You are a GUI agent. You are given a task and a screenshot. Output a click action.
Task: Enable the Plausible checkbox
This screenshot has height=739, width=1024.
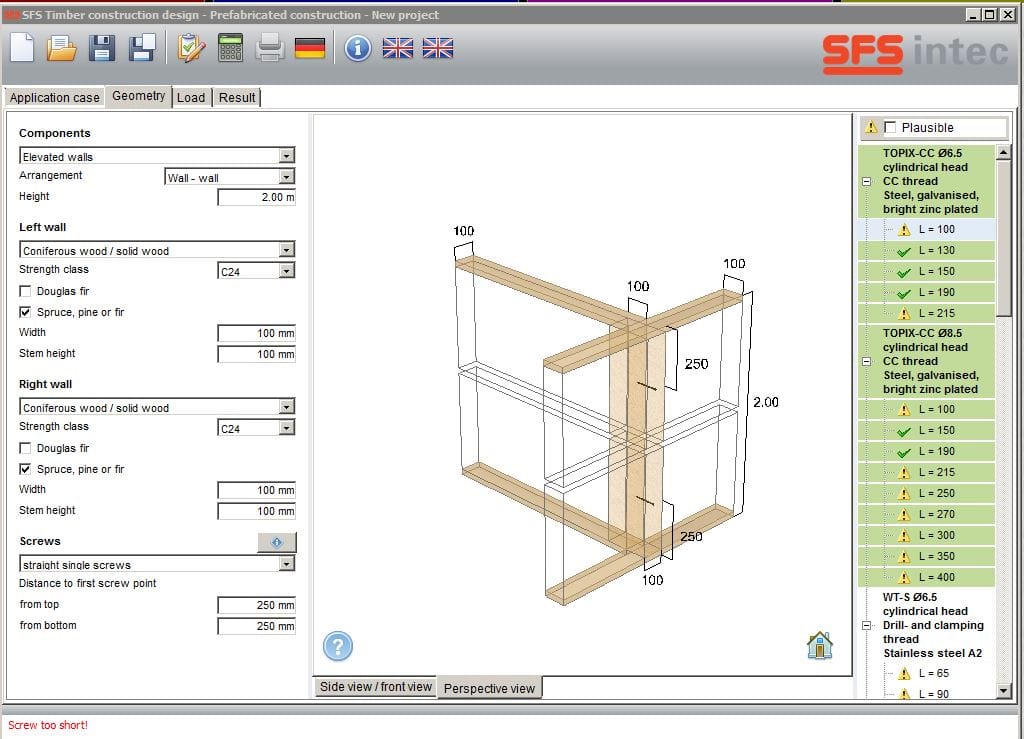point(891,128)
